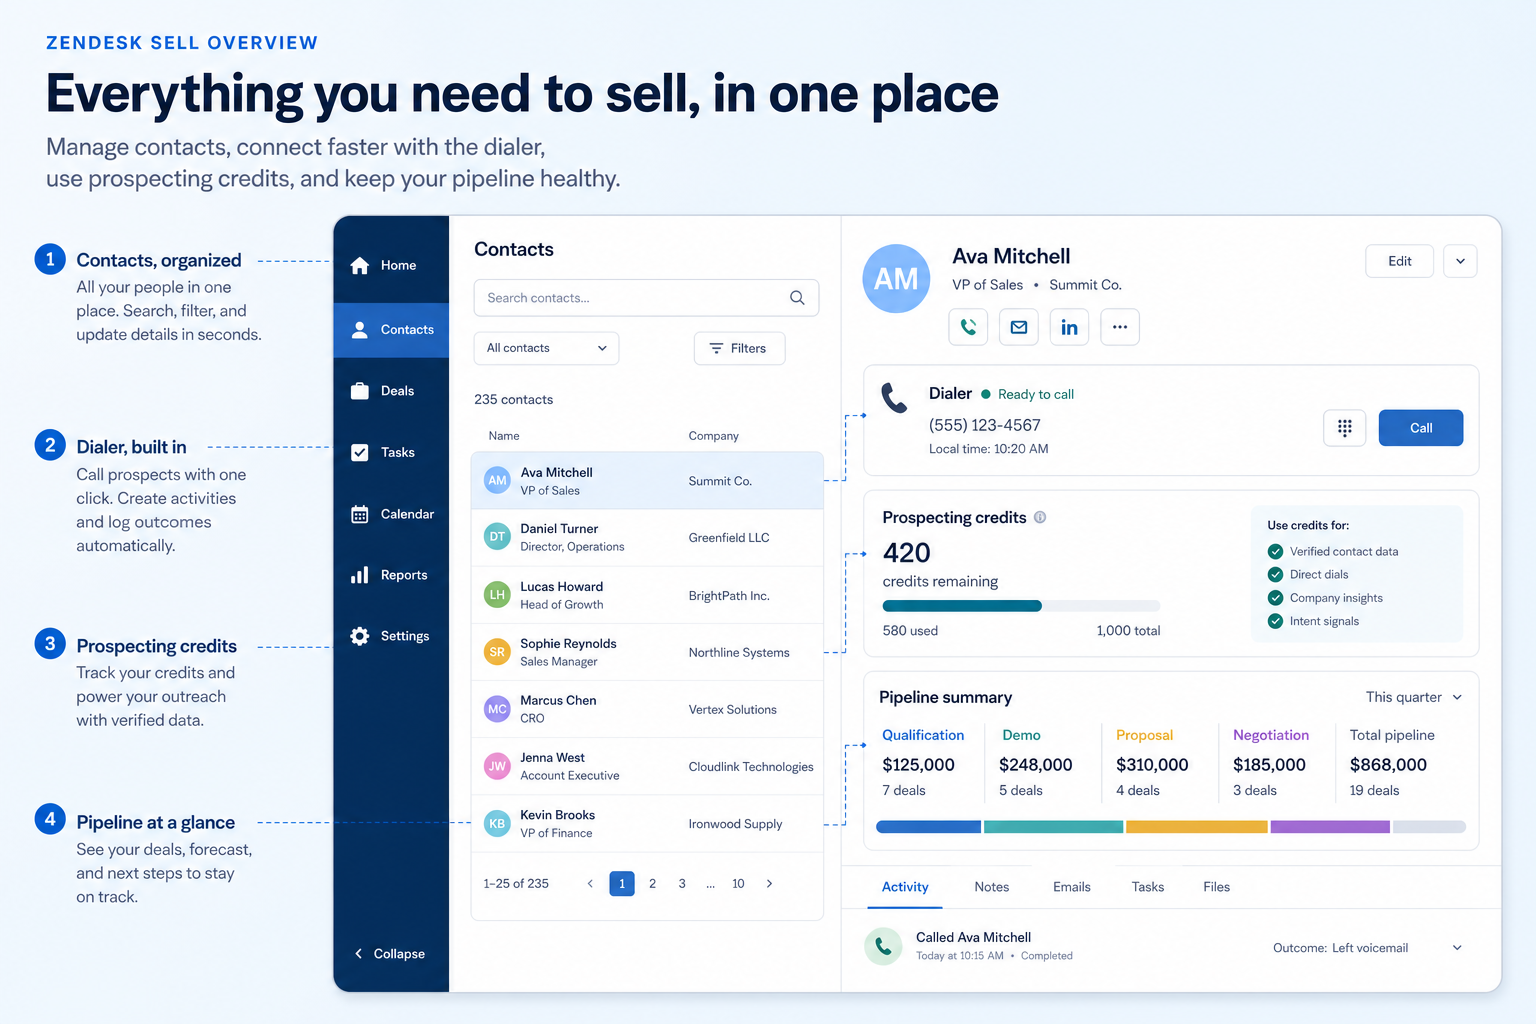The height and width of the screenshot is (1024, 1536).
Task: Open Deals in the sidebar menu
Action: tap(391, 391)
